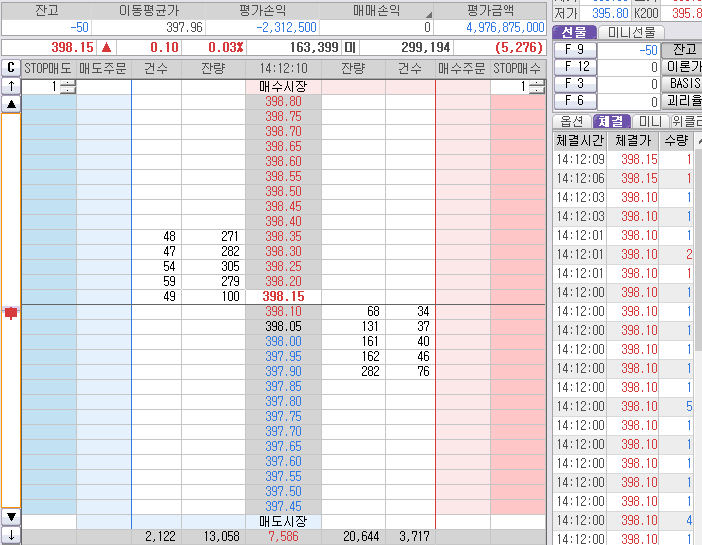Click the 14:12:06 trade row

point(624,178)
